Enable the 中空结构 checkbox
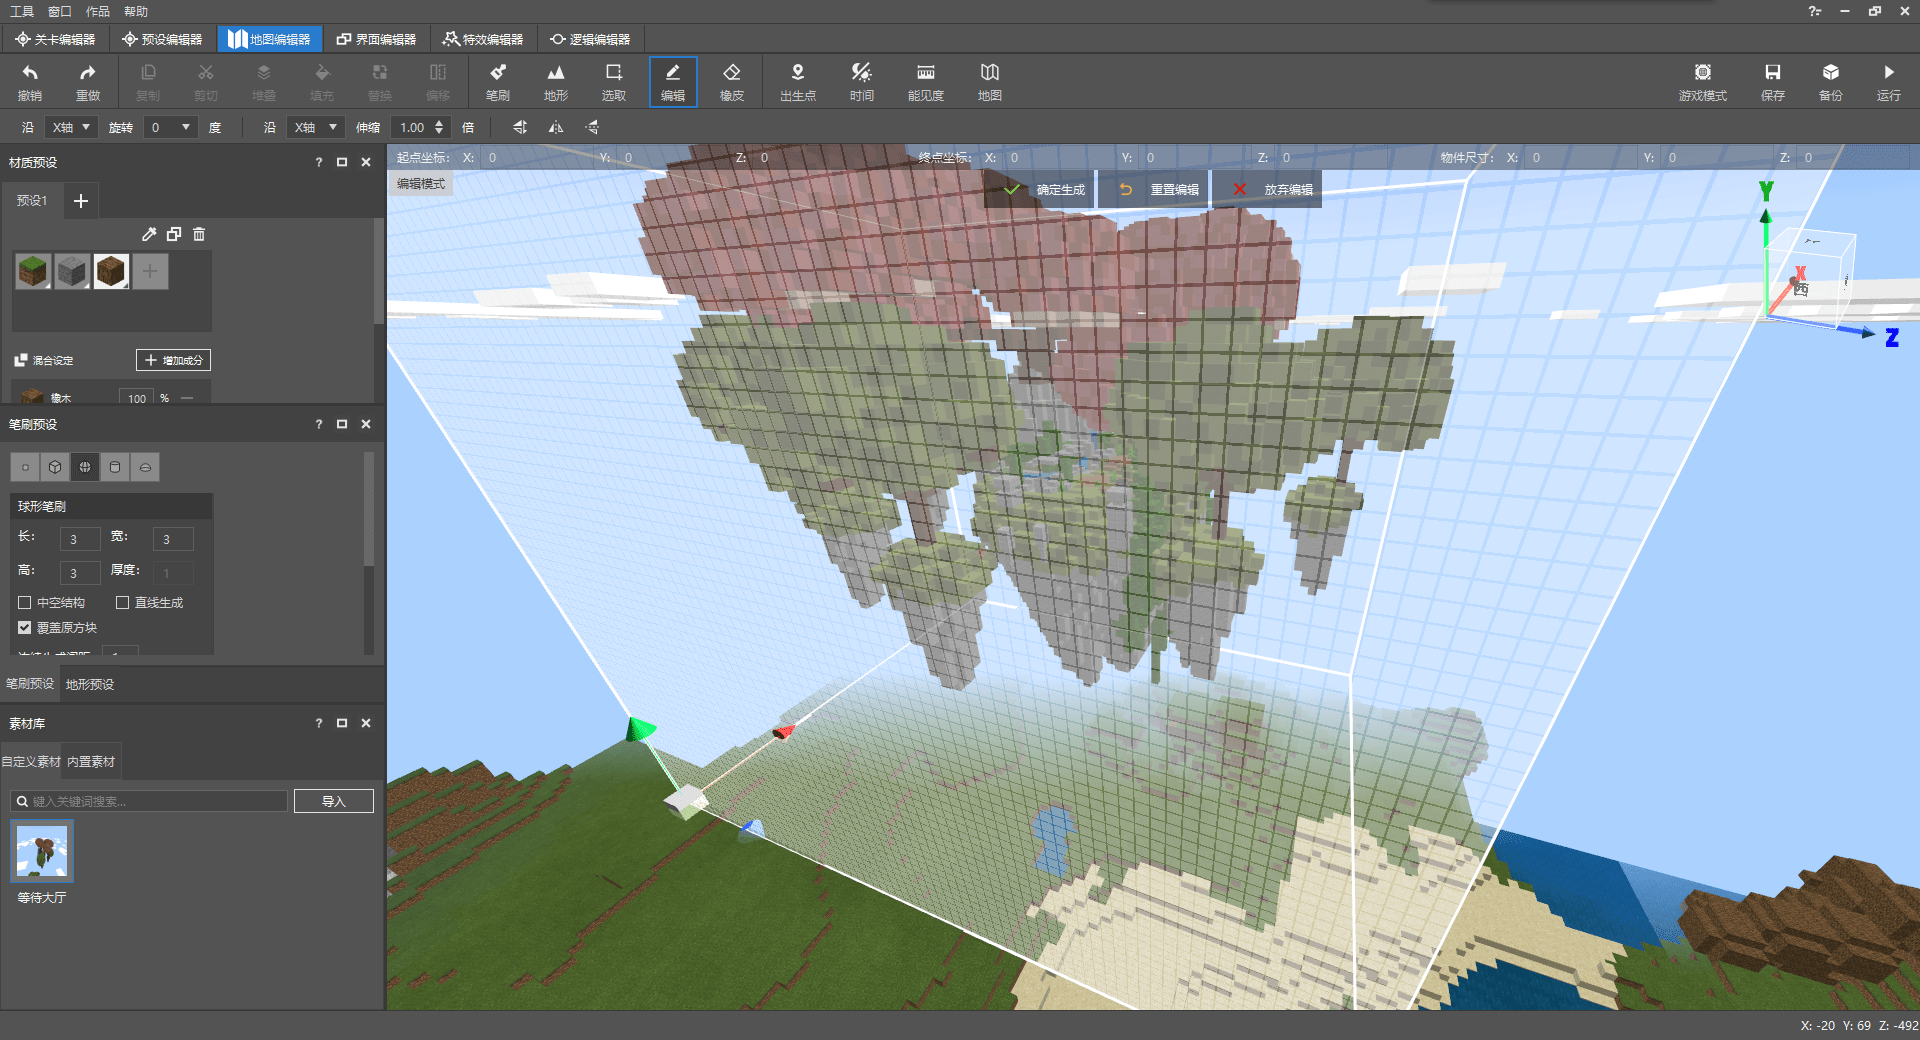 tap(25, 603)
